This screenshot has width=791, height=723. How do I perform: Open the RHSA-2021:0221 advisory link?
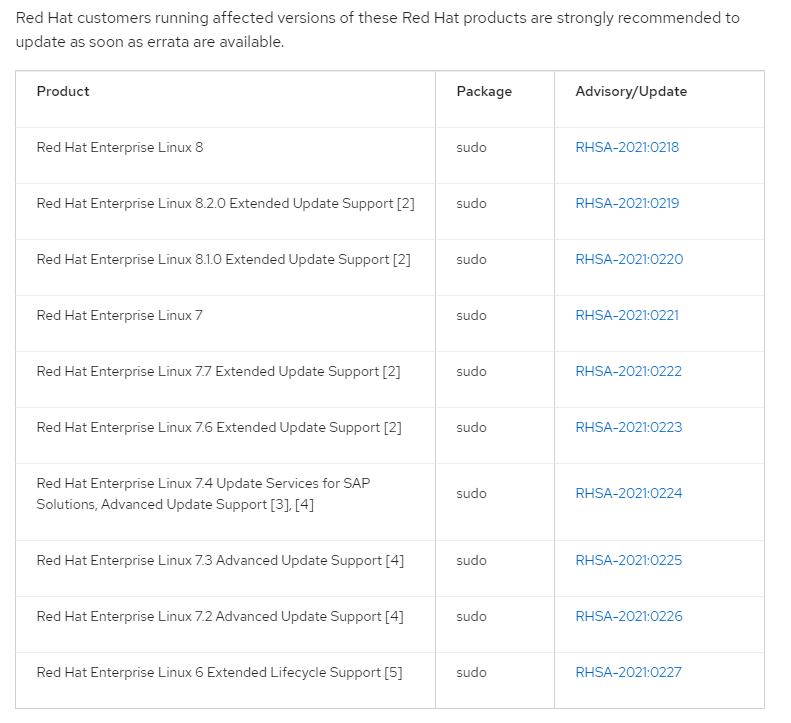[627, 315]
